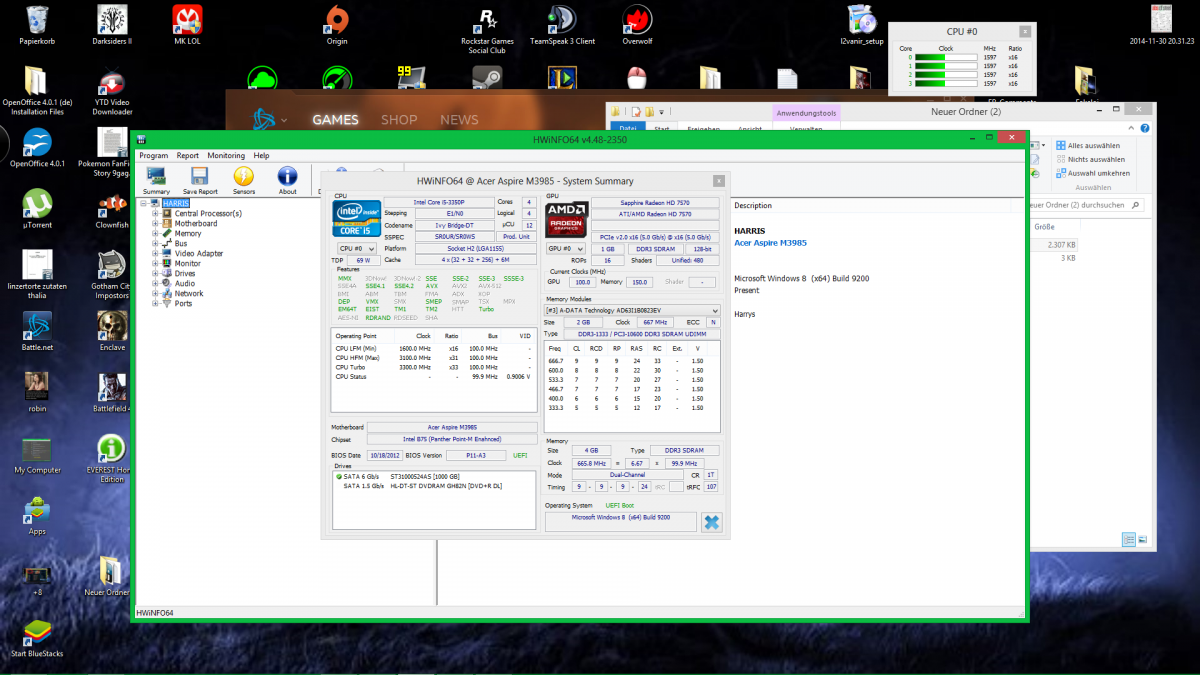The width and height of the screenshot is (1200, 675).
Task: Expand the Central Processor(s) tree node
Action: pos(156,213)
